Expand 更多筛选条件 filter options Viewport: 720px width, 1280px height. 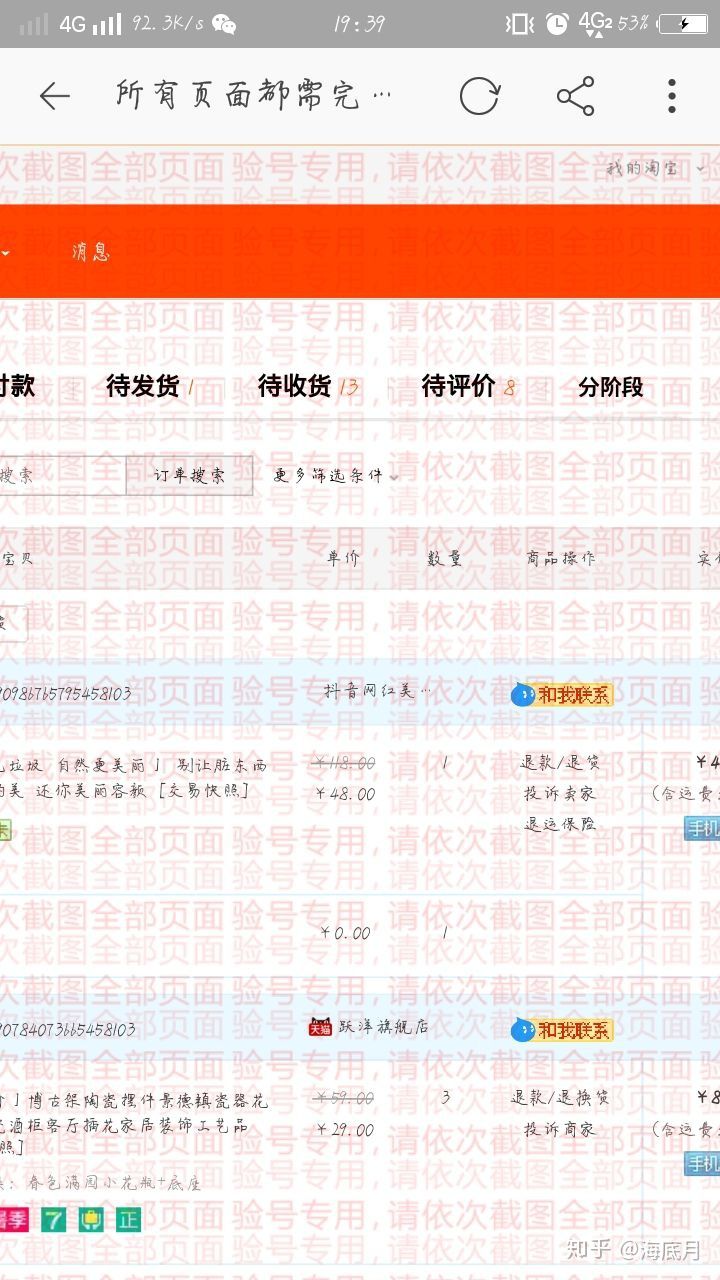336,476
